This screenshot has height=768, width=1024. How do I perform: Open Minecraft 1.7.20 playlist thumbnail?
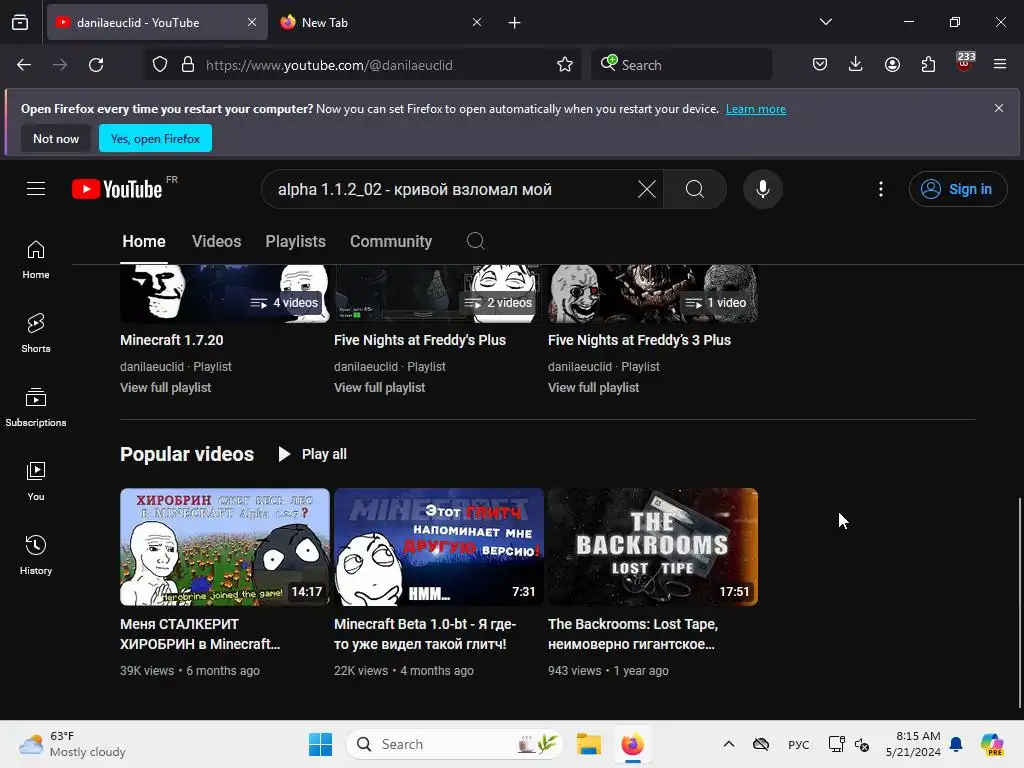[x=225, y=294]
